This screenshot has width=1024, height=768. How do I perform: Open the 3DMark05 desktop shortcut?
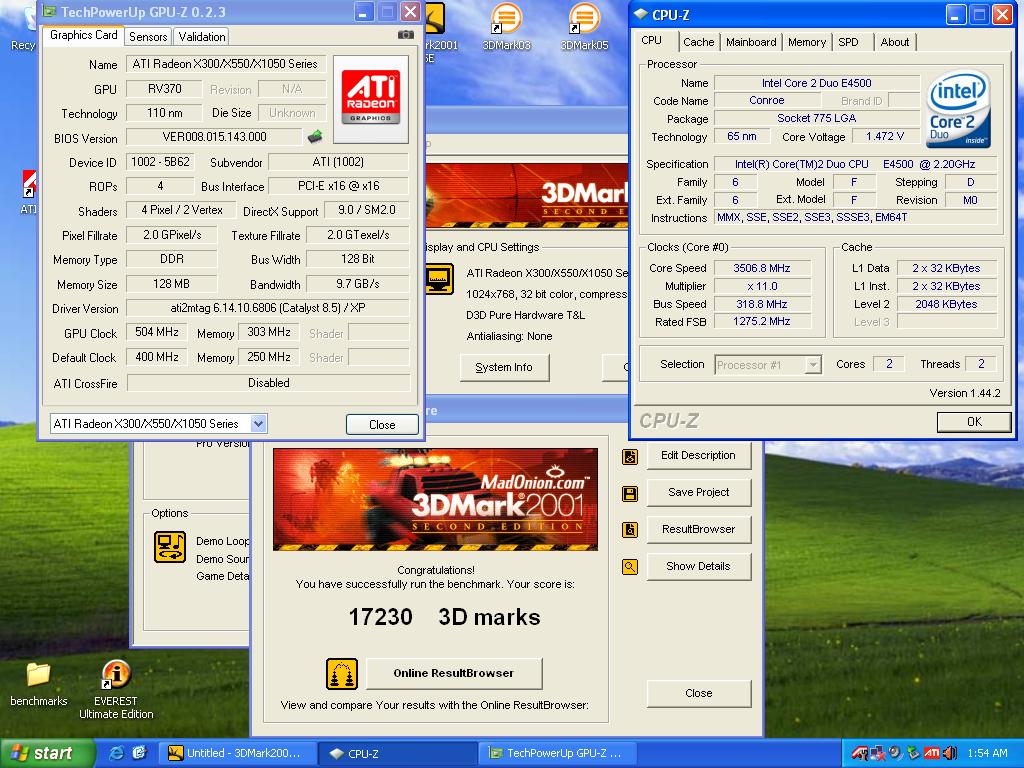click(584, 27)
